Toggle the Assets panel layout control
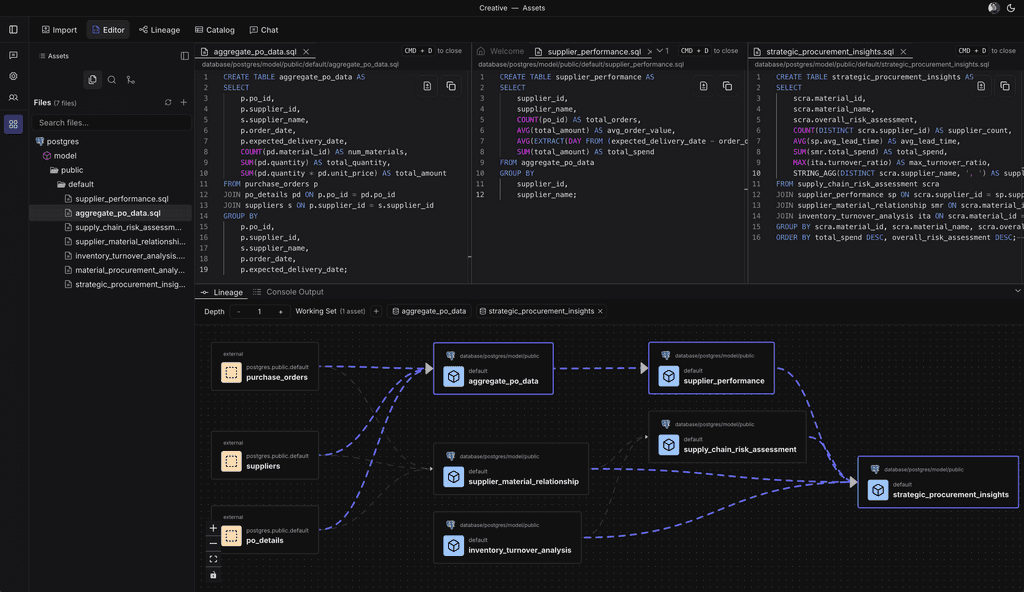Screen dimensions: 1024x592 (x=184, y=56)
